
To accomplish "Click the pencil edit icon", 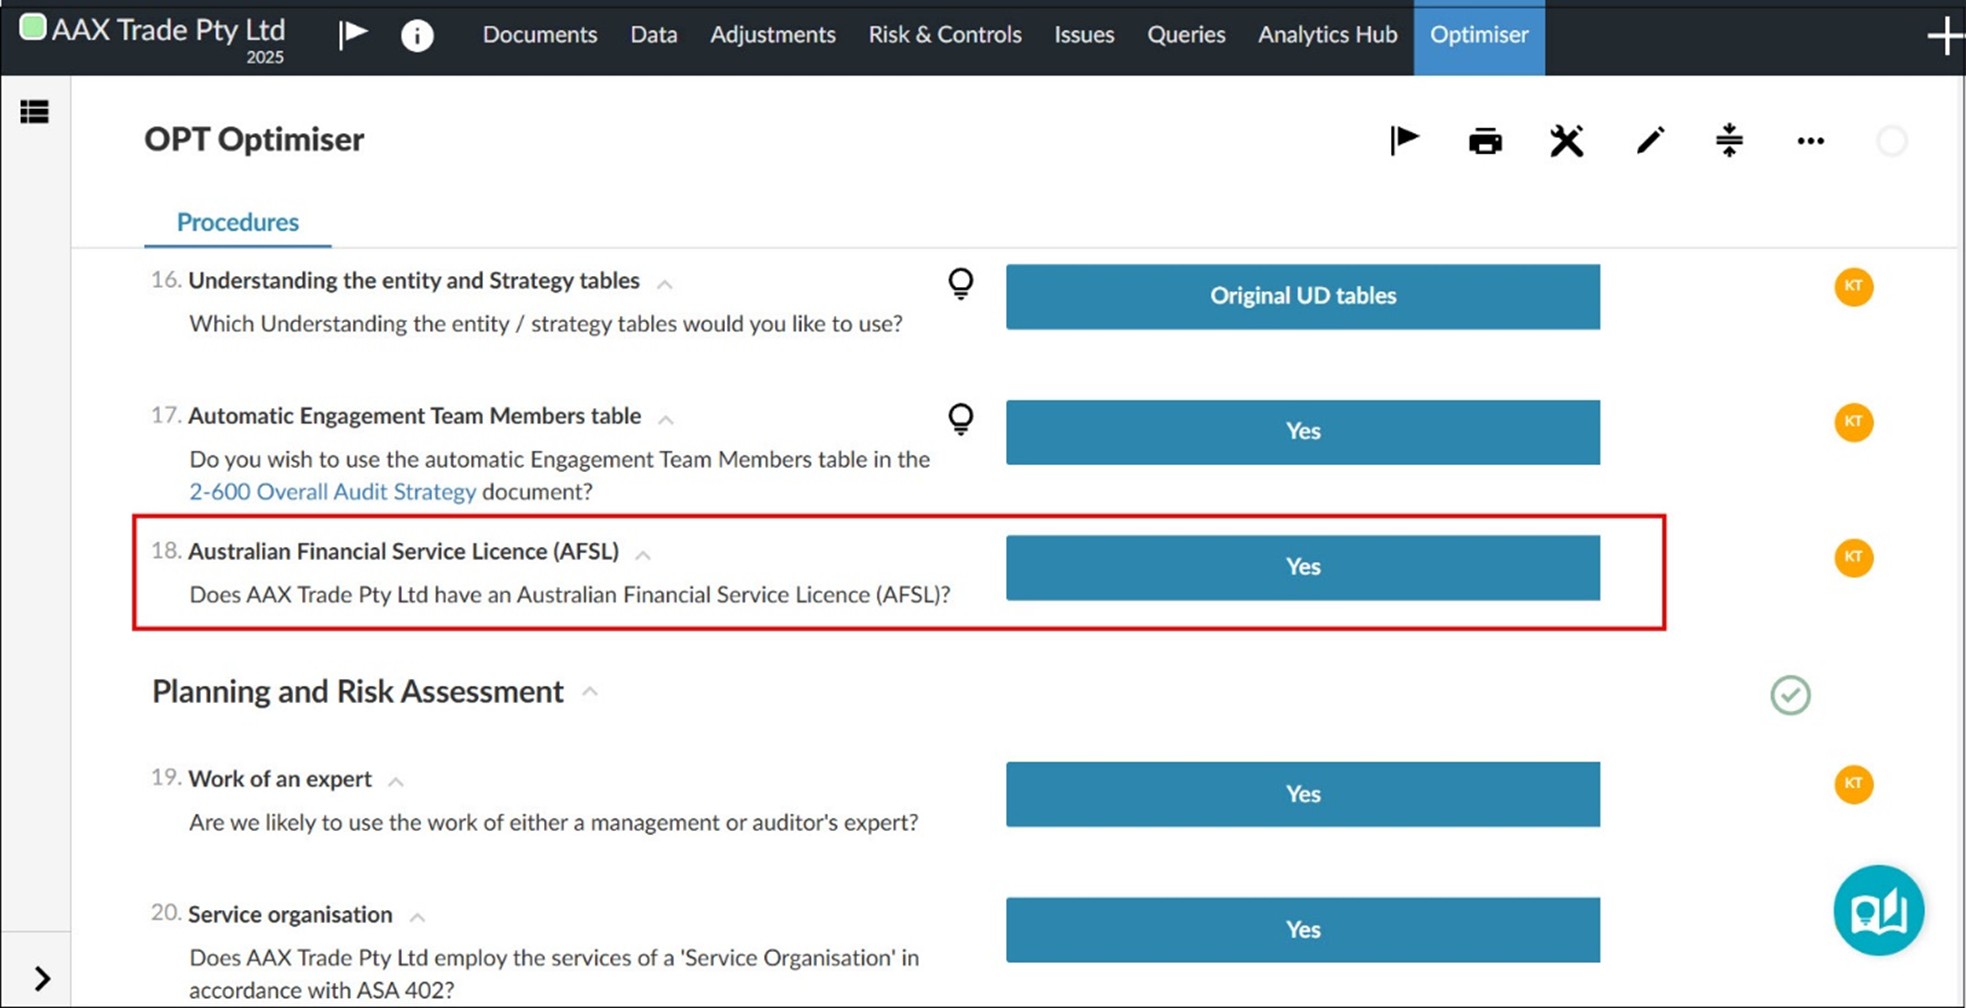I will (x=1650, y=140).
